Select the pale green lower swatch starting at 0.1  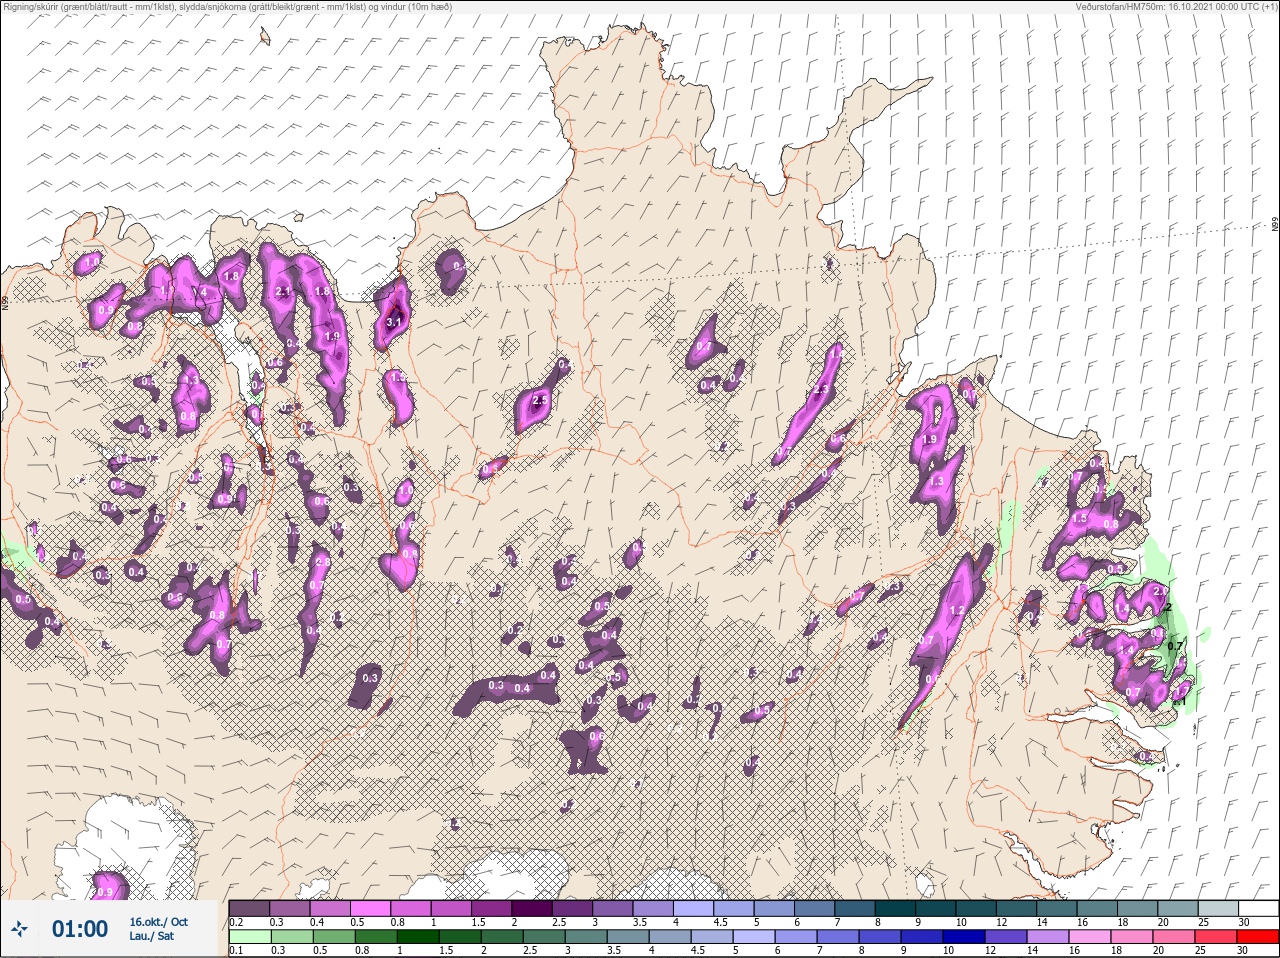click(x=250, y=937)
